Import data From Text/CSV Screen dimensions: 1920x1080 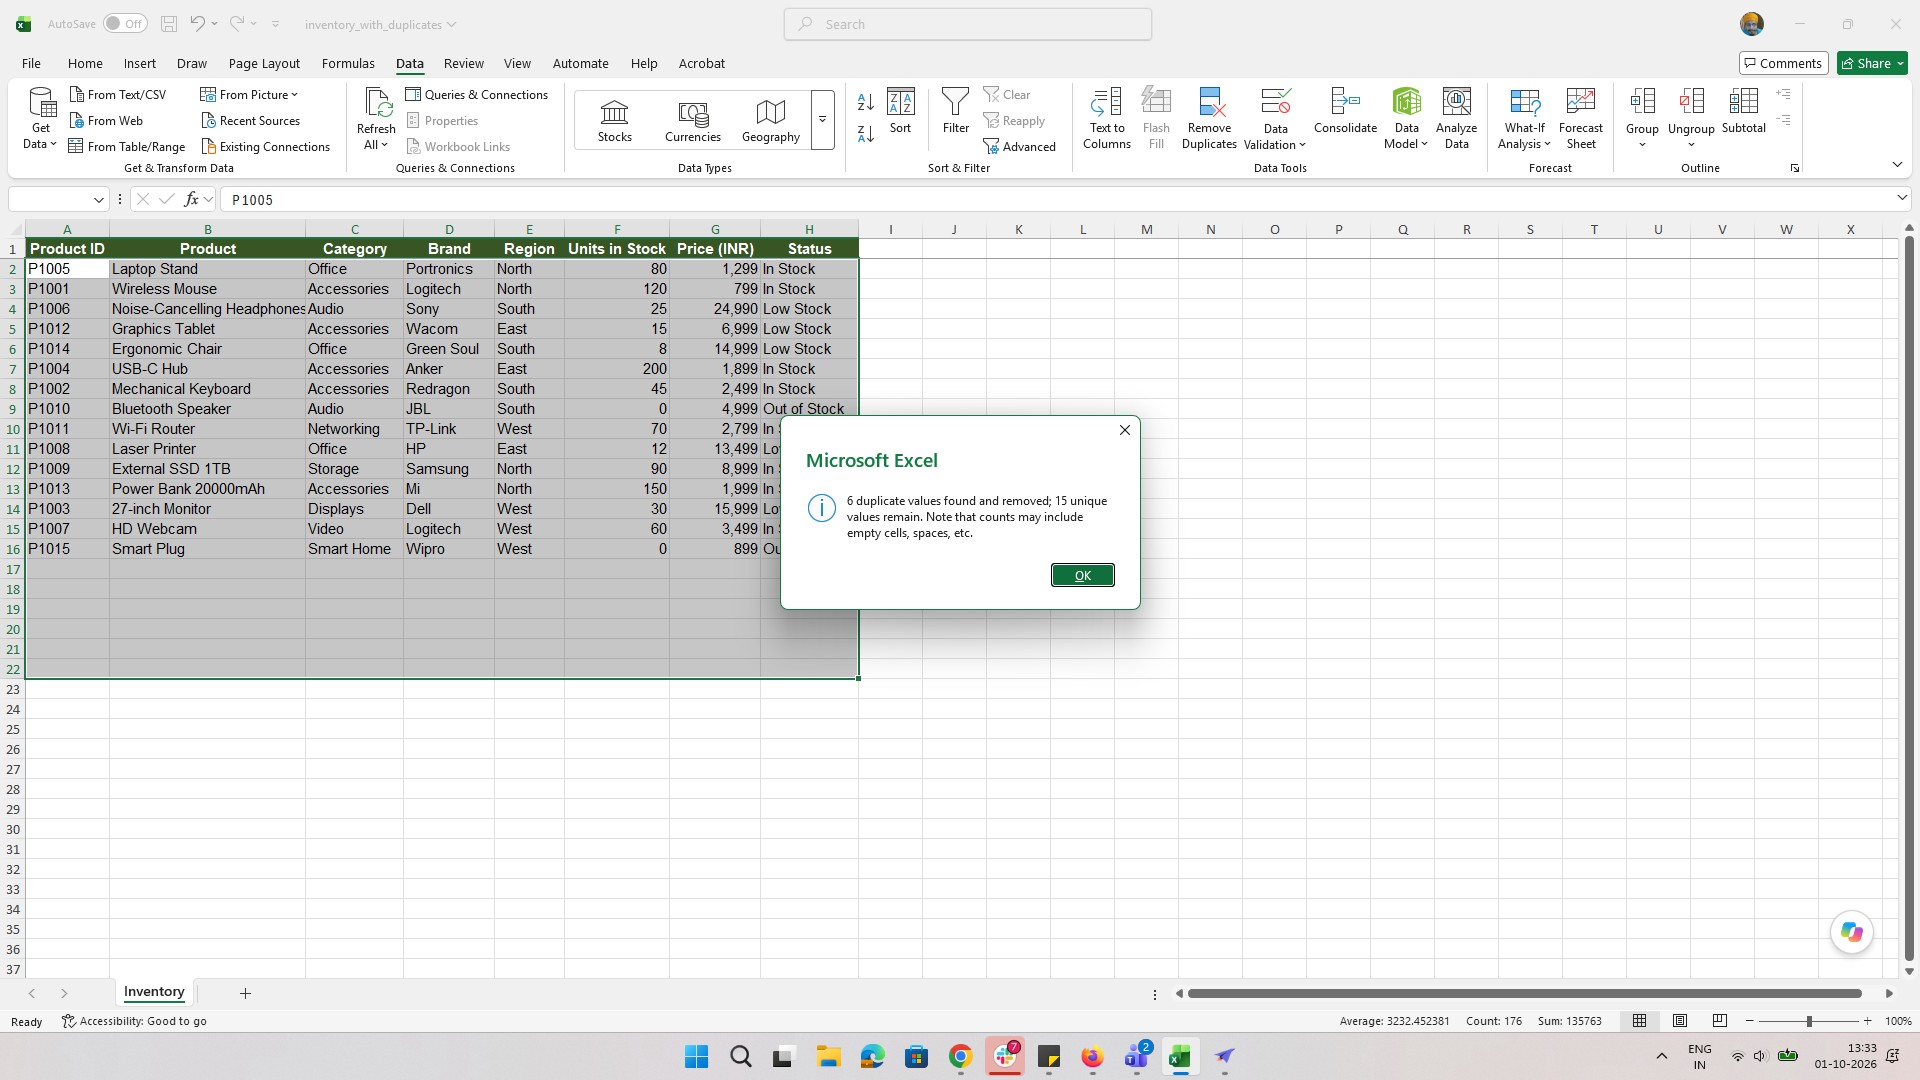(x=118, y=94)
